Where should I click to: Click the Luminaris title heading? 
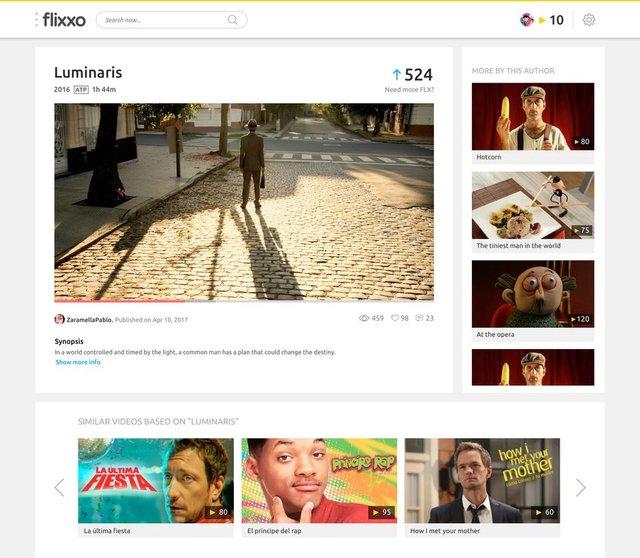(x=88, y=72)
